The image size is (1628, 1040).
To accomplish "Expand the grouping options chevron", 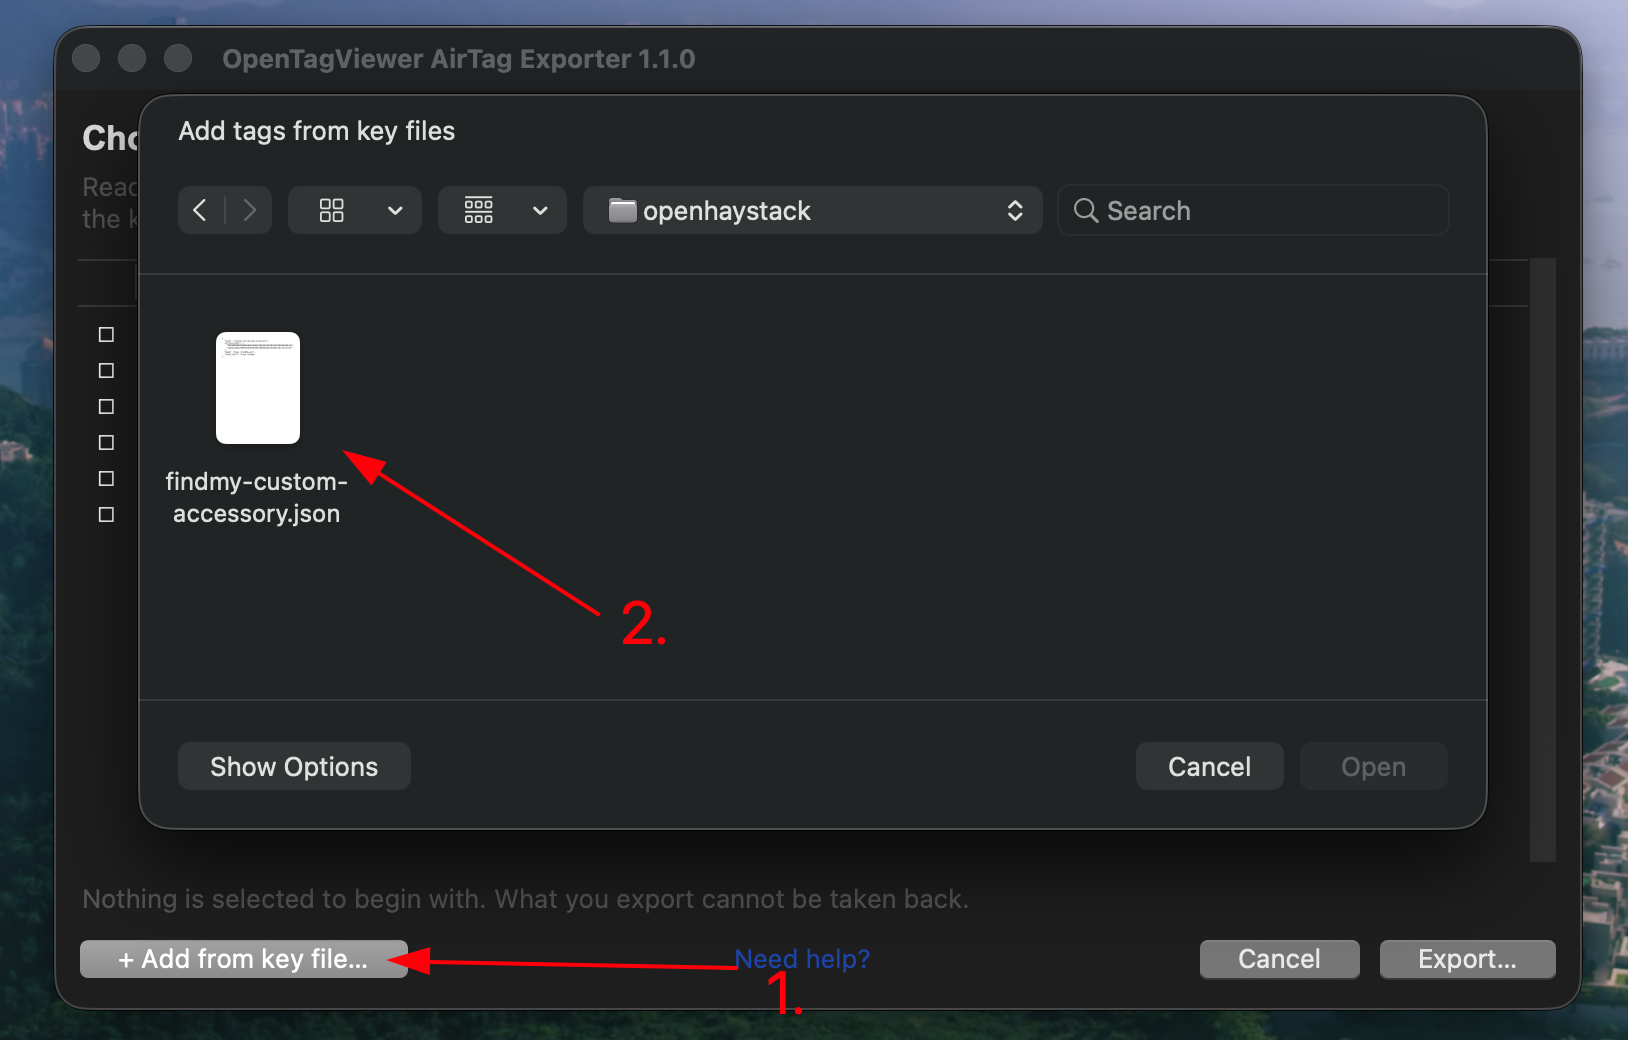I will pyautogui.click(x=540, y=211).
